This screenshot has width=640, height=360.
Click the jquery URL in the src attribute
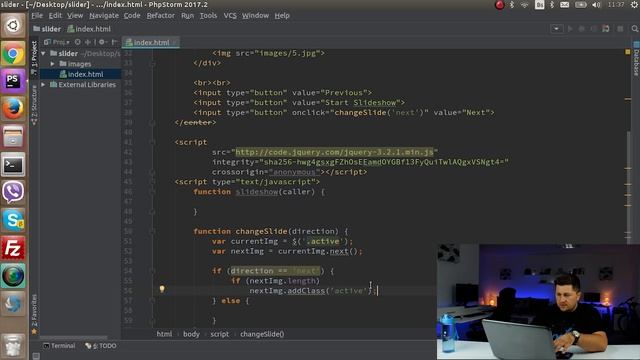click(334, 152)
